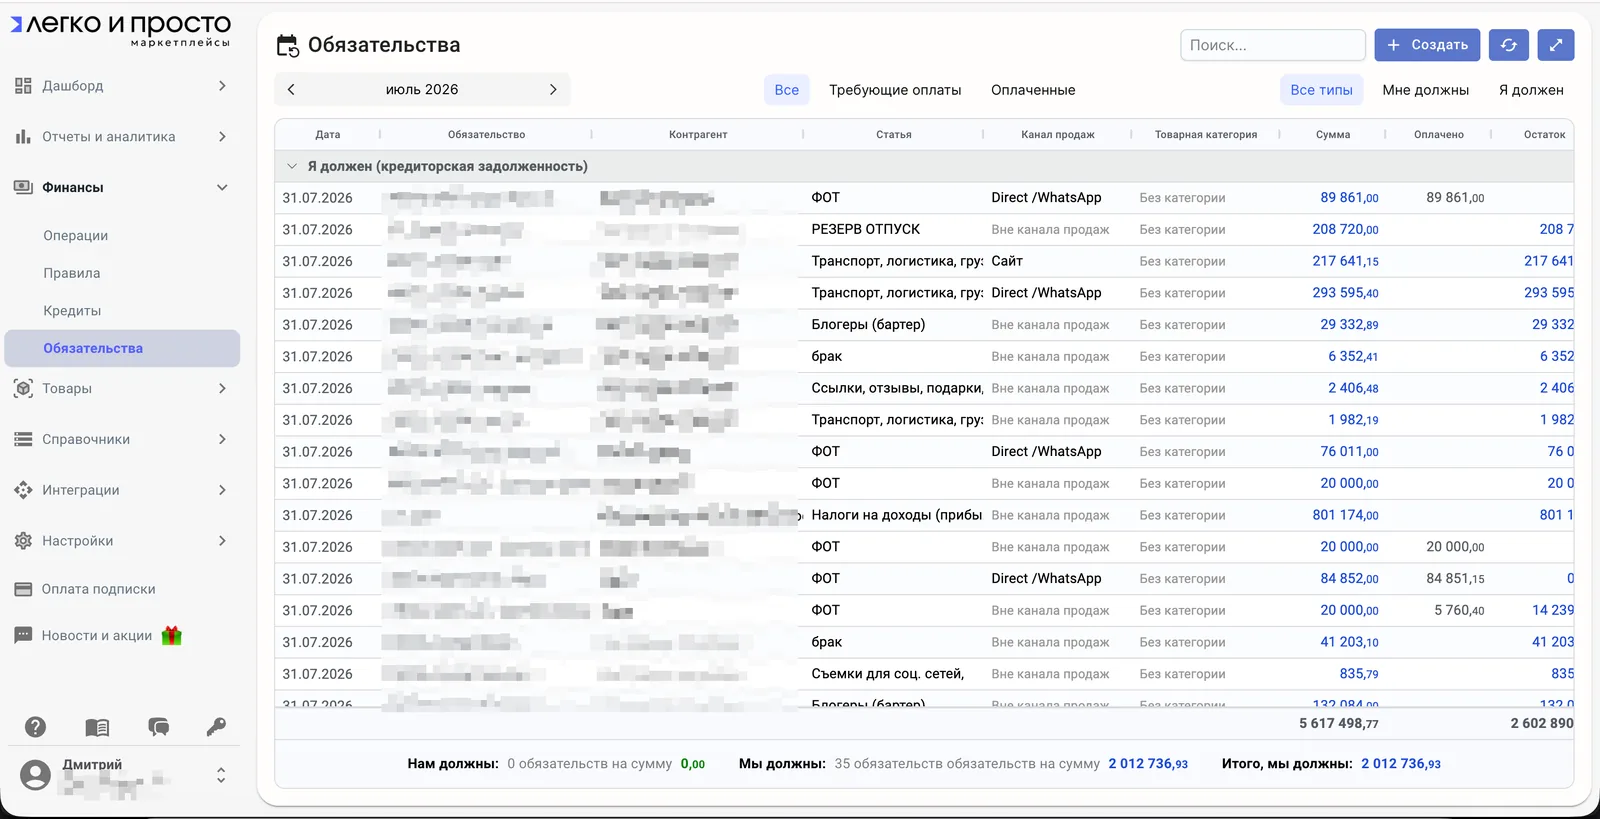Click the refresh icon button
Viewport: 1600px width, 819px height.
[x=1509, y=45]
